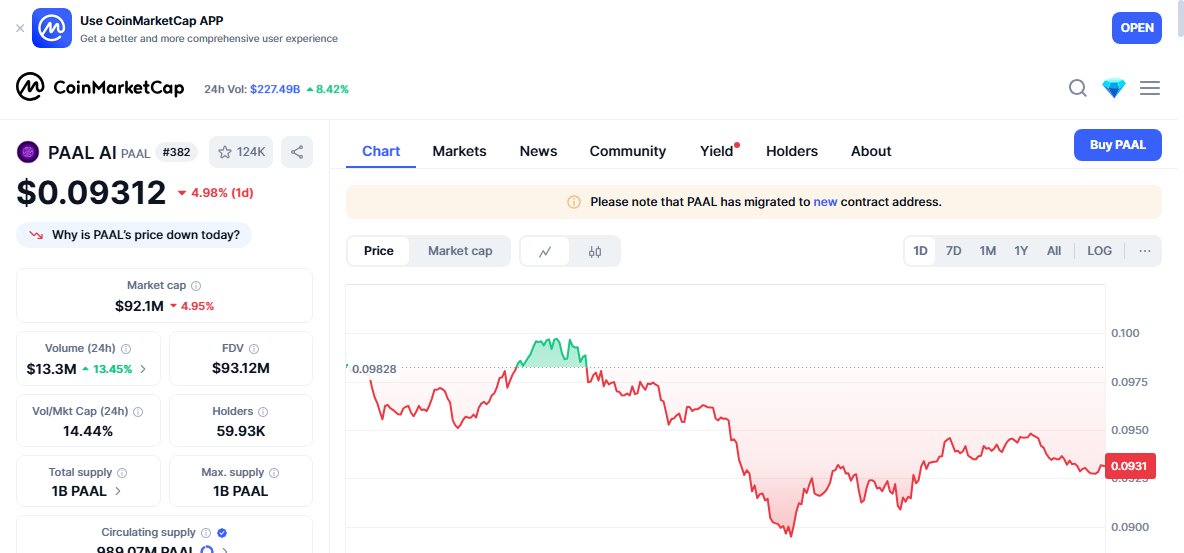The image size is (1184, 553).
Task: Click the 1B PAAL max supply value
Action: [240, 491]
